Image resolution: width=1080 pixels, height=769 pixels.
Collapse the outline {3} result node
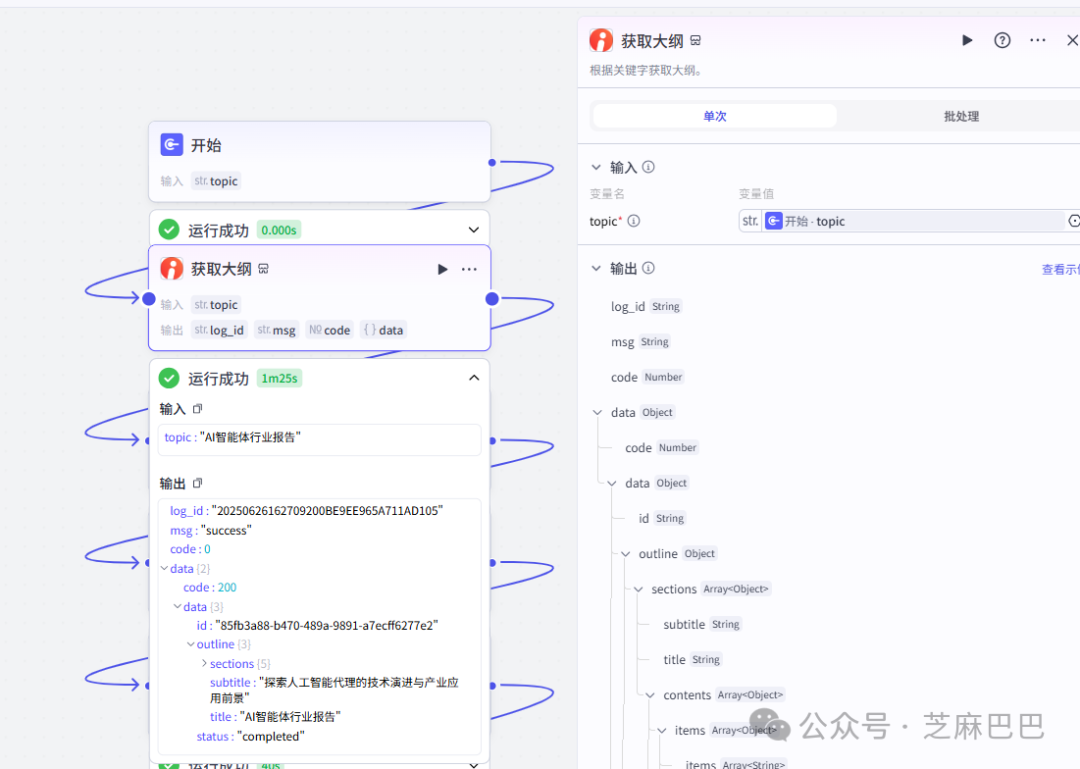[x=191, y=644]
